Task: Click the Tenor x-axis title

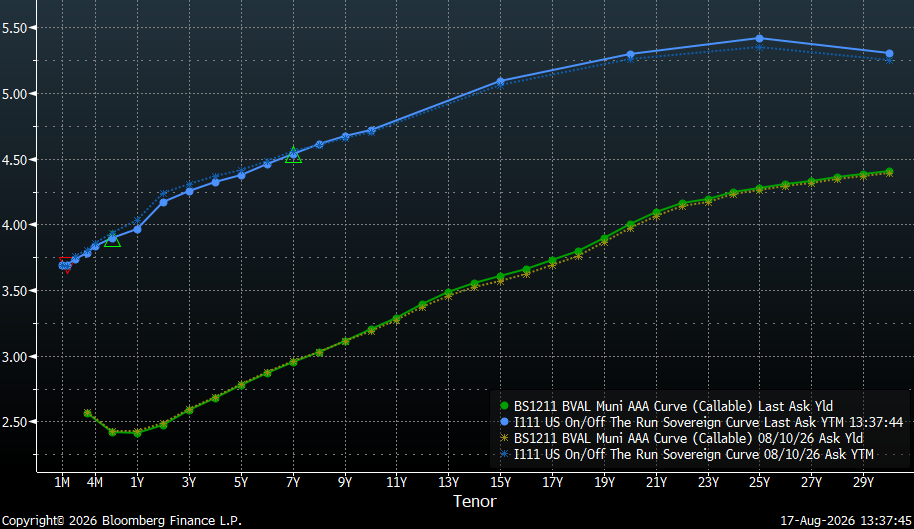Action: click(x=474, y=501)
